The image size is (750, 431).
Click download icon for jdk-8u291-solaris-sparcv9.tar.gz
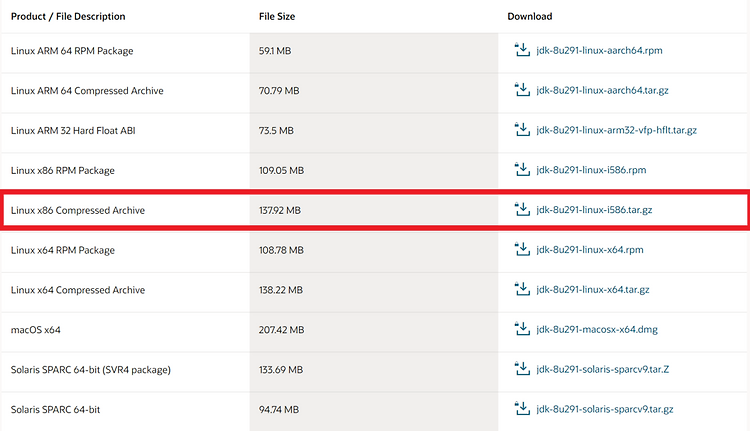(522, 409)
